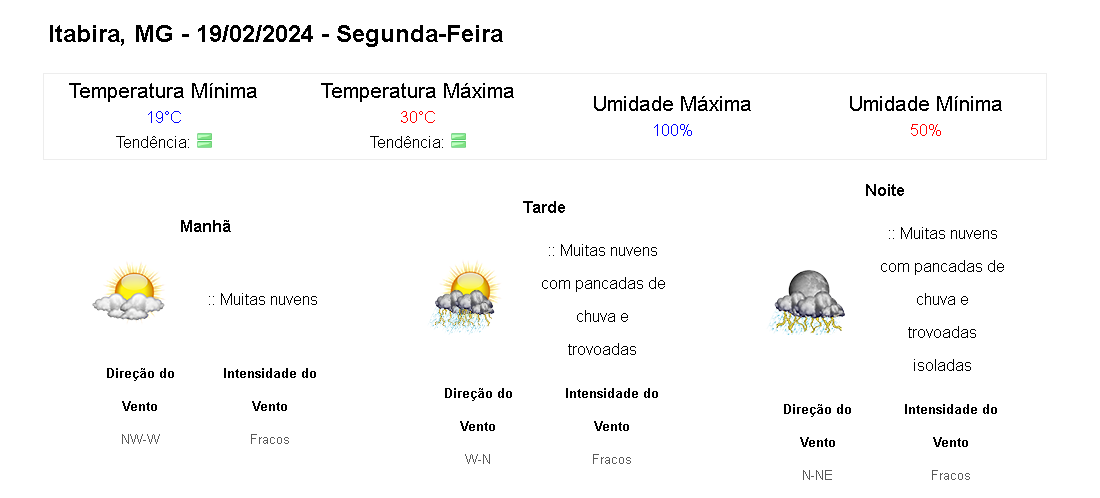The width and height of the screenshot is (1100, 498).
Task: Click the 50% minimum humidity value
Action: click(x=925, y=130)
